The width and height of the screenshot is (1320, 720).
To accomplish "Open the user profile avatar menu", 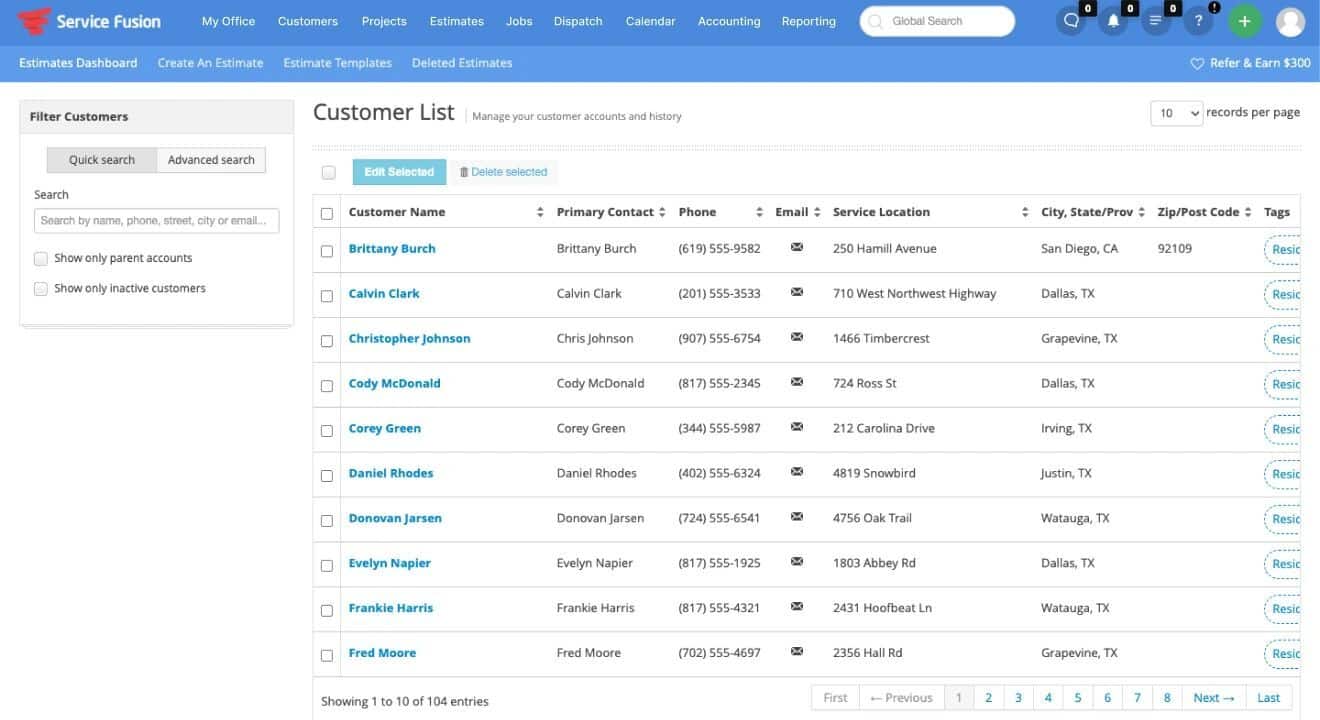I will pos(1289,20).
